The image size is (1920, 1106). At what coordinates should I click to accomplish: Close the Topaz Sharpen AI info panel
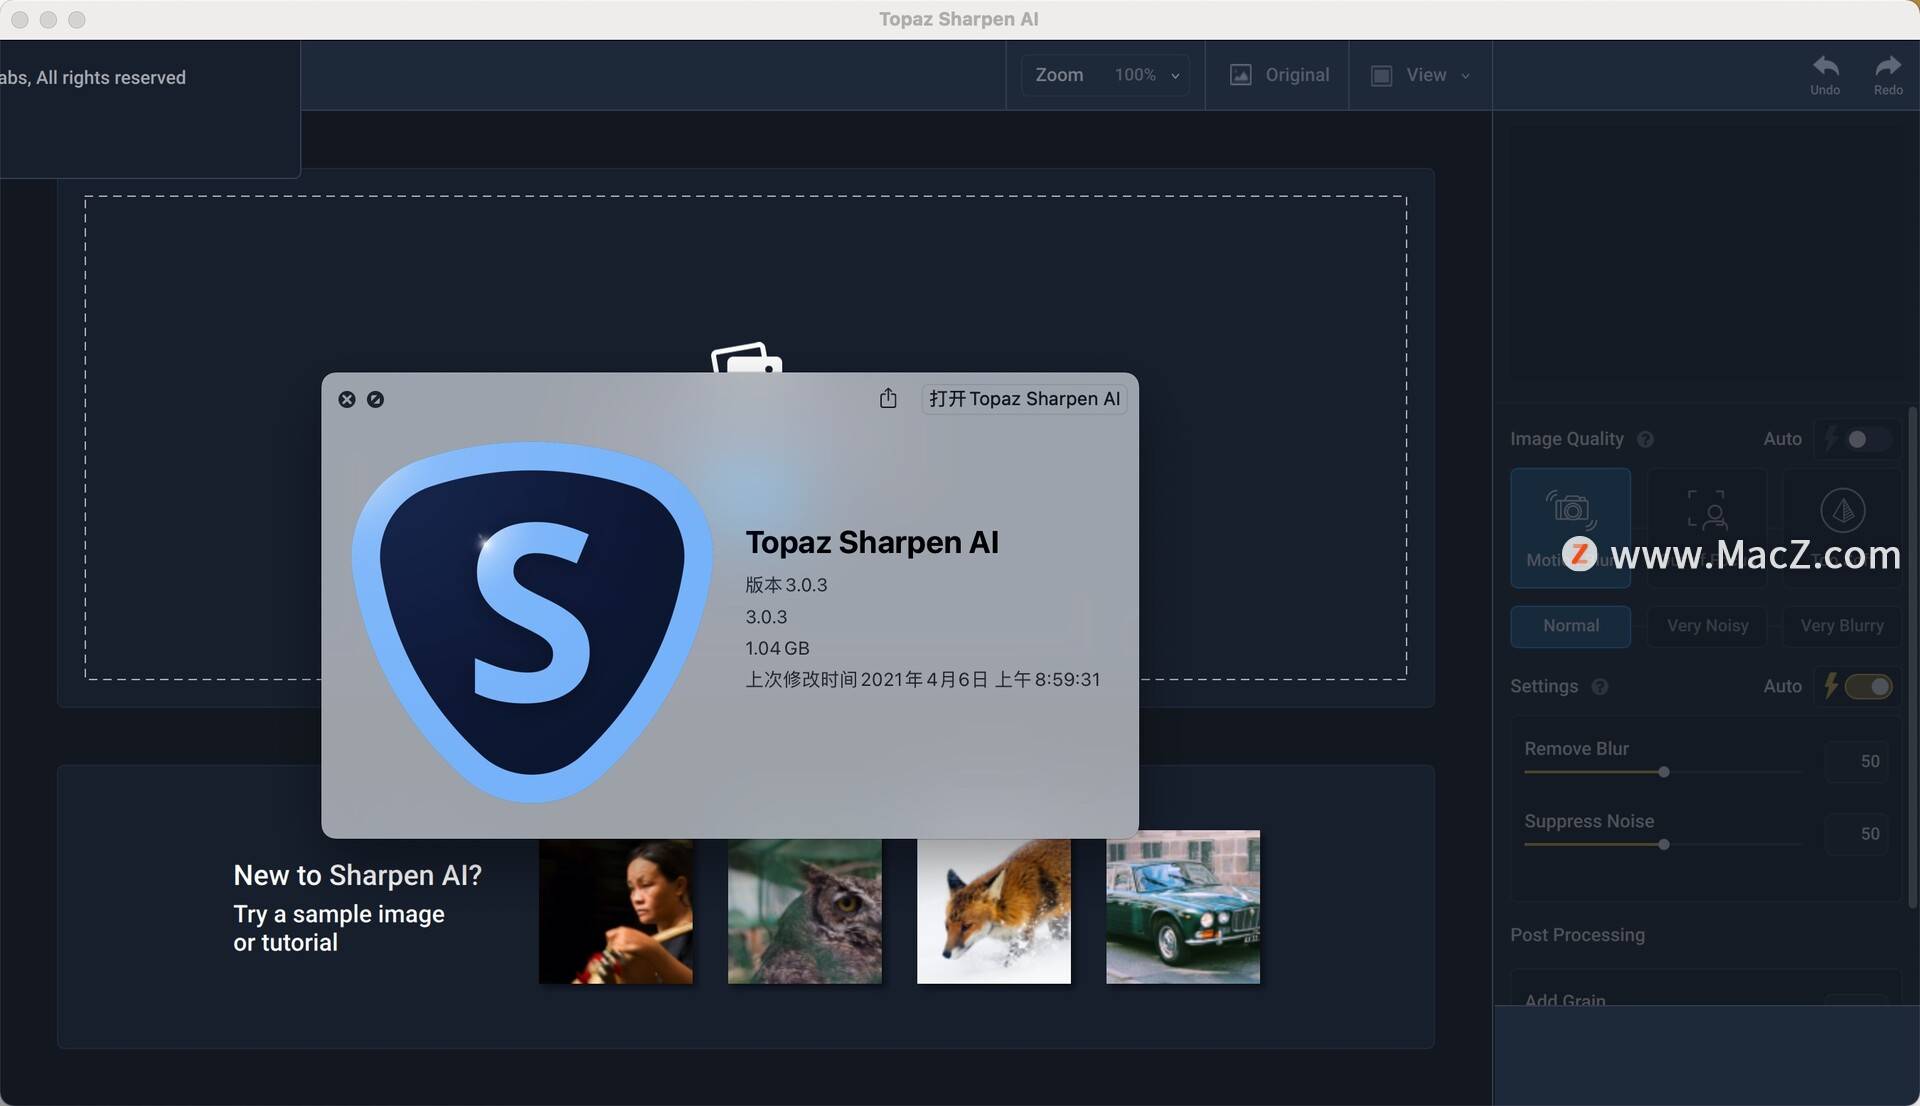(x=347, y=399)
